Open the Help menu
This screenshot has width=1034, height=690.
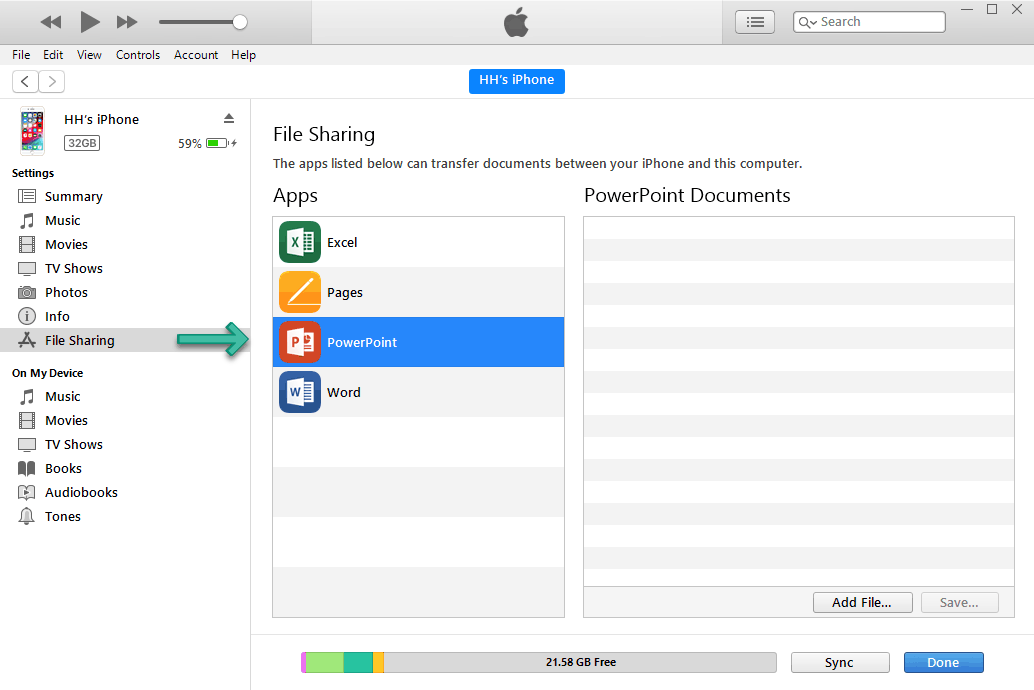(x=243, y=55)
